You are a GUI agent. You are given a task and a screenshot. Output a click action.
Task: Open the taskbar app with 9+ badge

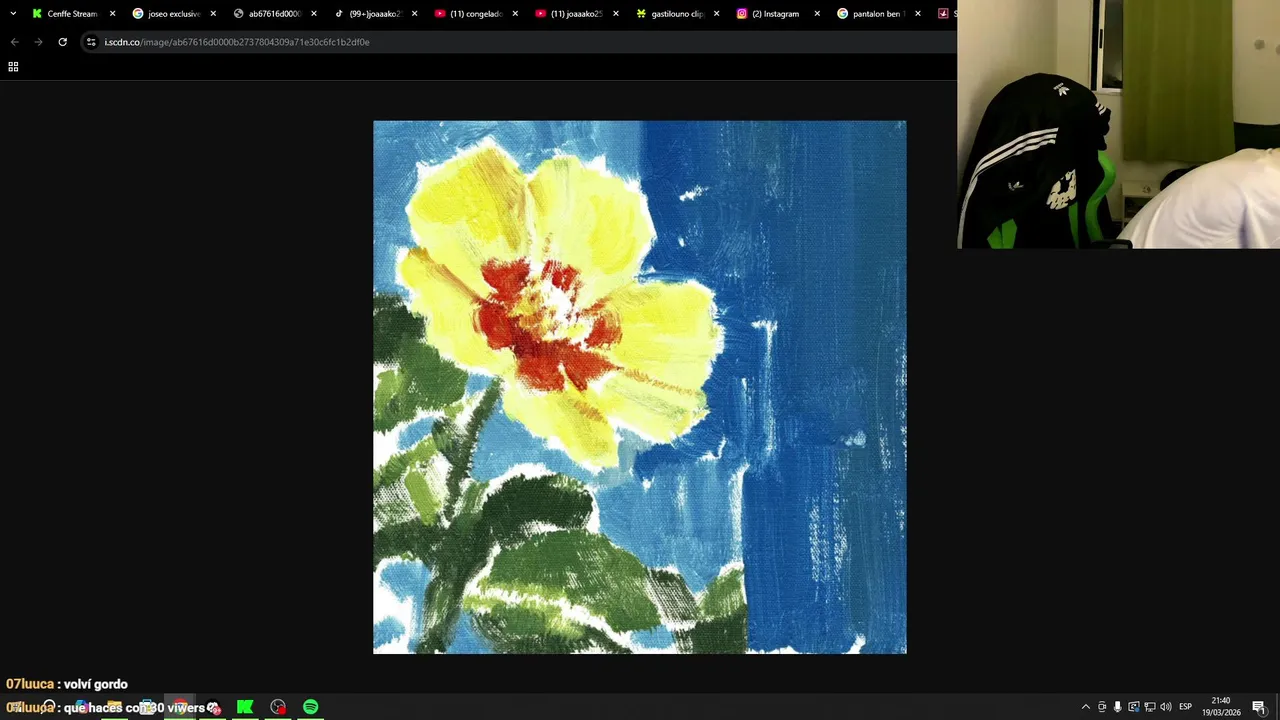(213, 707)
